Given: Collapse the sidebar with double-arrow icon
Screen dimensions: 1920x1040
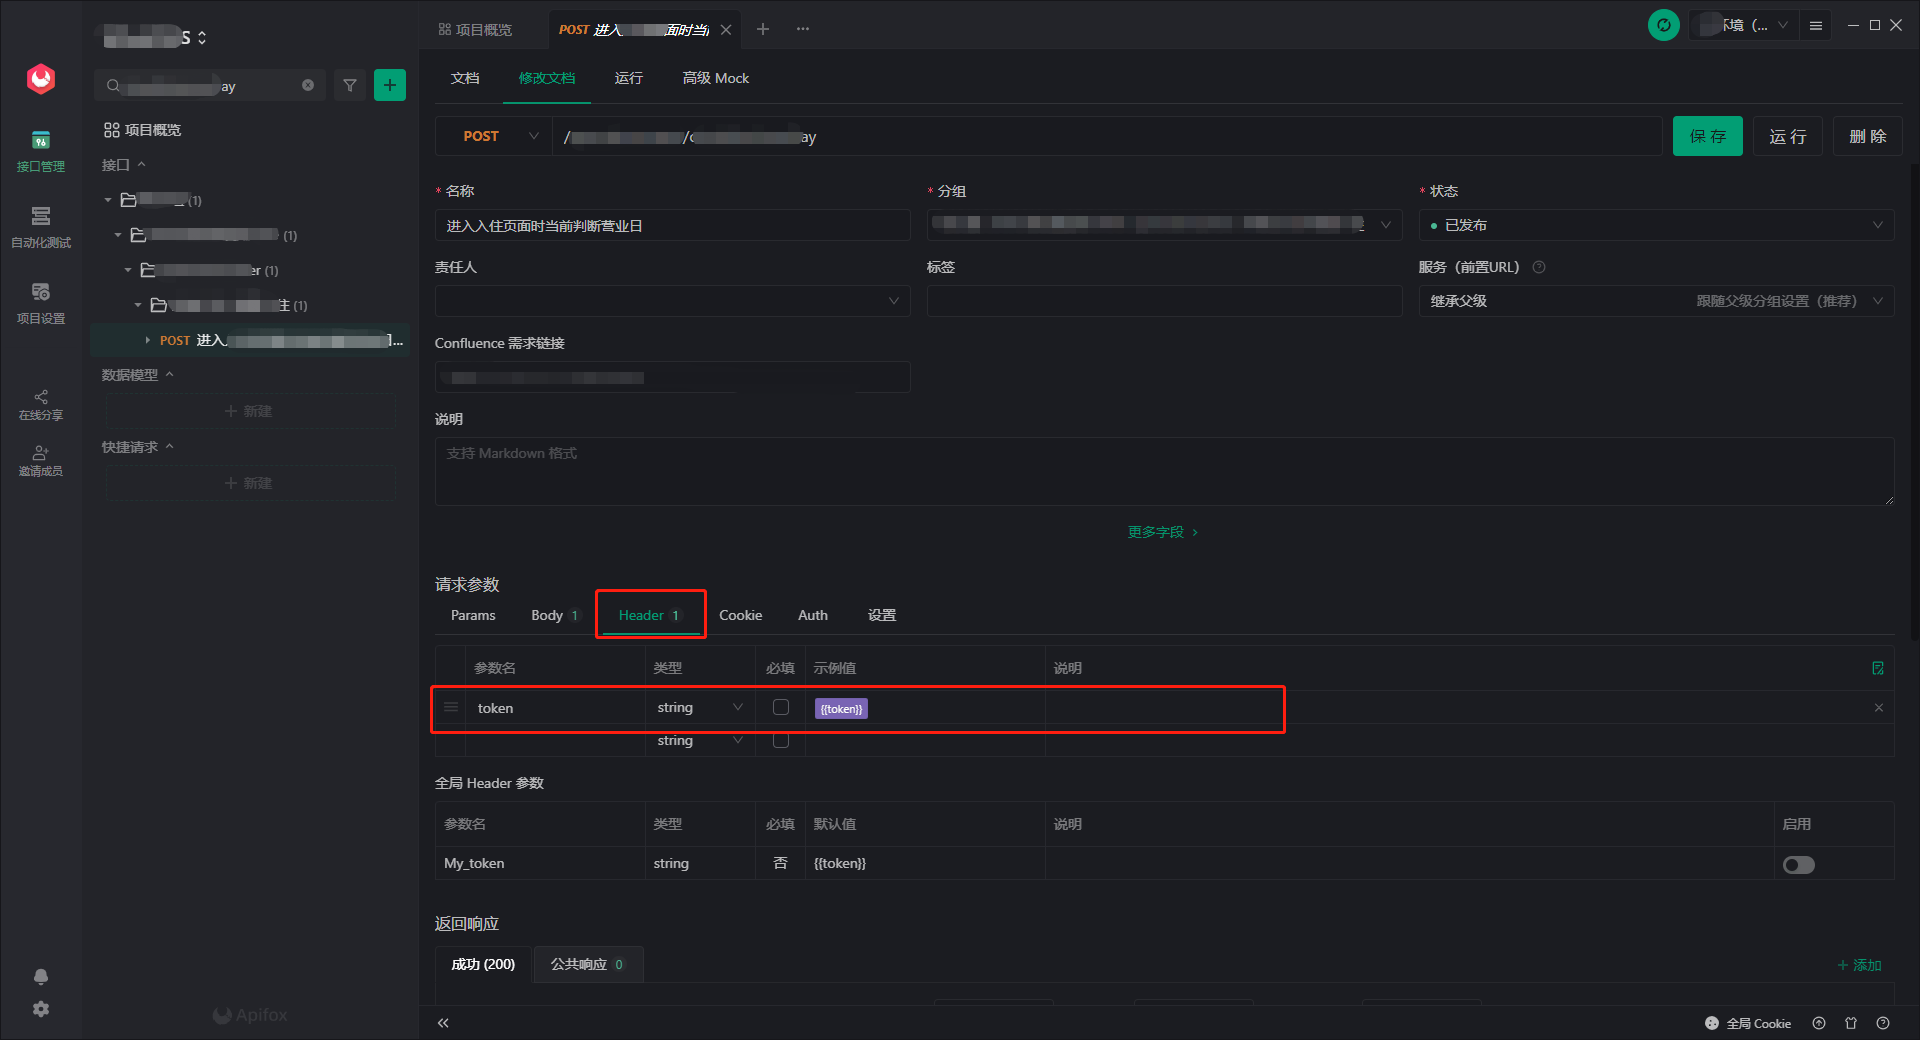Looking at the screenshot, I should tap(443, 1023).
